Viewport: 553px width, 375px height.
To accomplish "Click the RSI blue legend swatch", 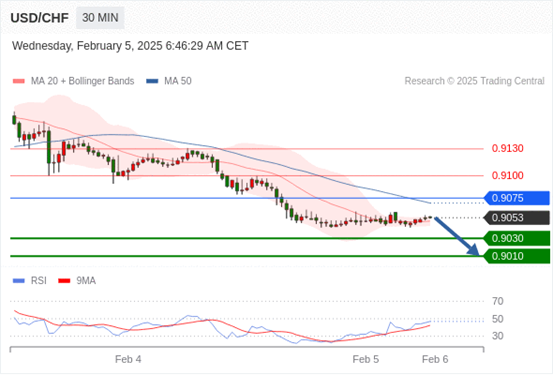I will [19, 281].
